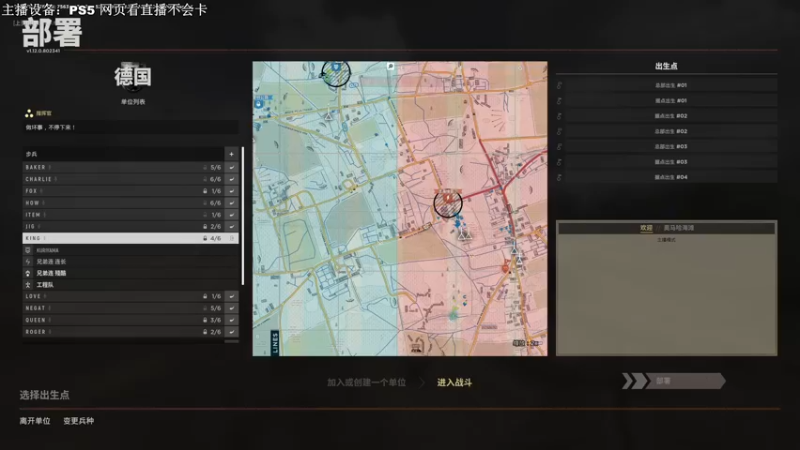800x450 pixels.
Task: Click the join icon on the CHARLIE row
Action: (x=232, y=179)
